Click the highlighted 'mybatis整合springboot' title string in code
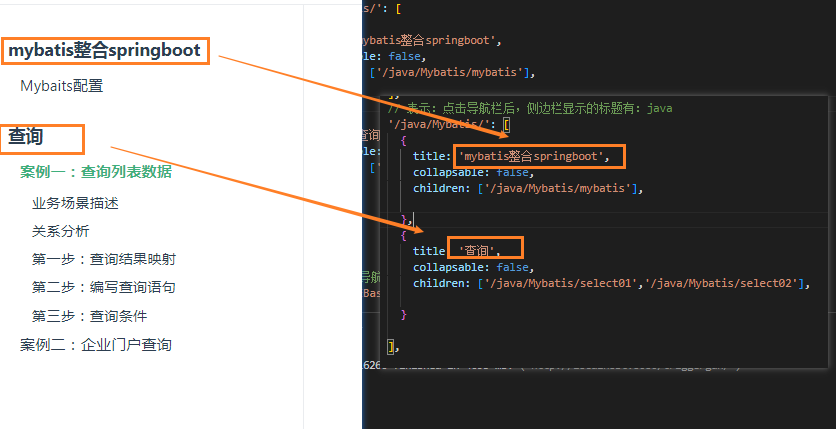836x429 pixels. point(538,156)
